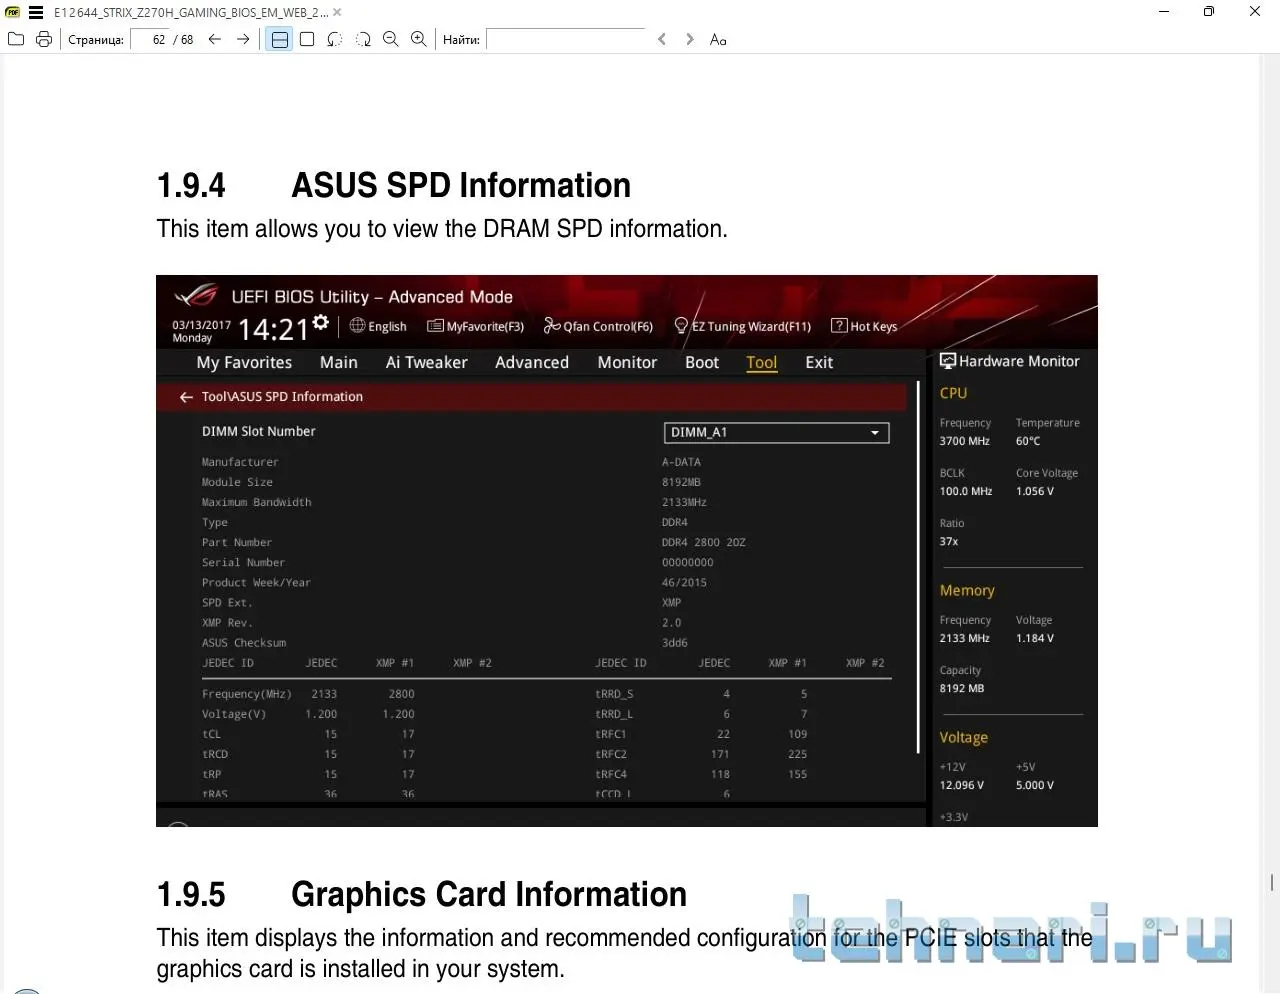Click the 'Serial Number' row label
Image resolution: width=1280 pixels, height=994 pixels.
pyautogui.click(x=243, y=562)
